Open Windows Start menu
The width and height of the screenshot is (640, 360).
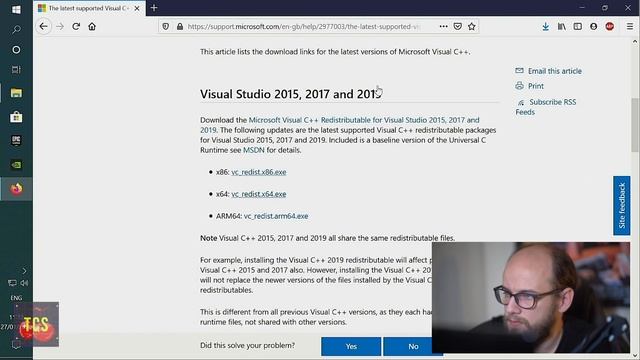pos(16,9)
